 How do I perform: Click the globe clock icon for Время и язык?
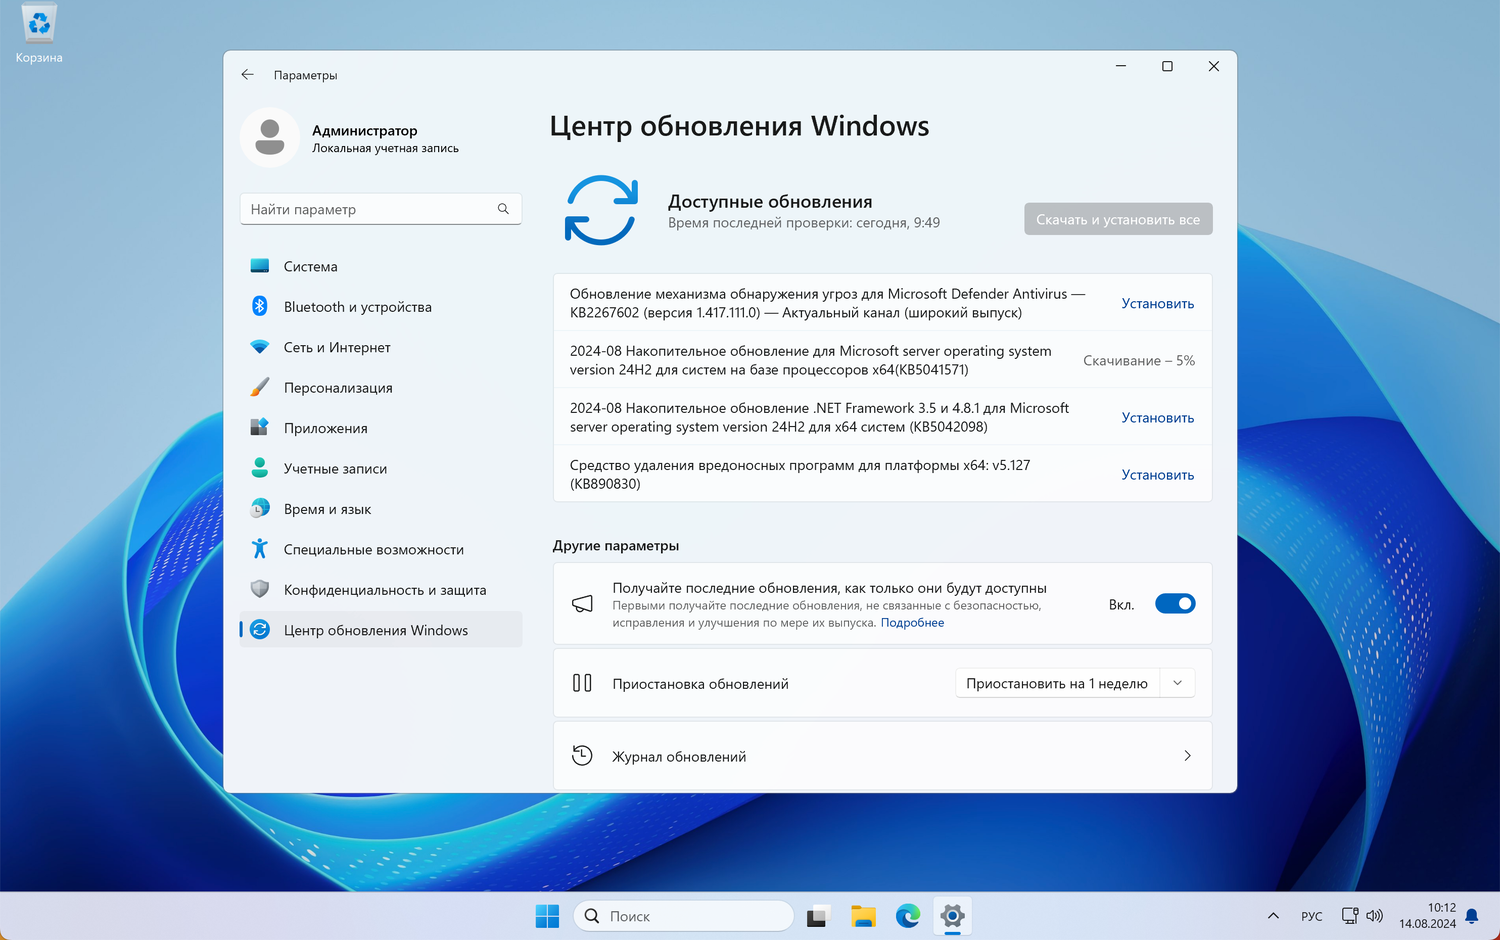(x=260, y=508)
